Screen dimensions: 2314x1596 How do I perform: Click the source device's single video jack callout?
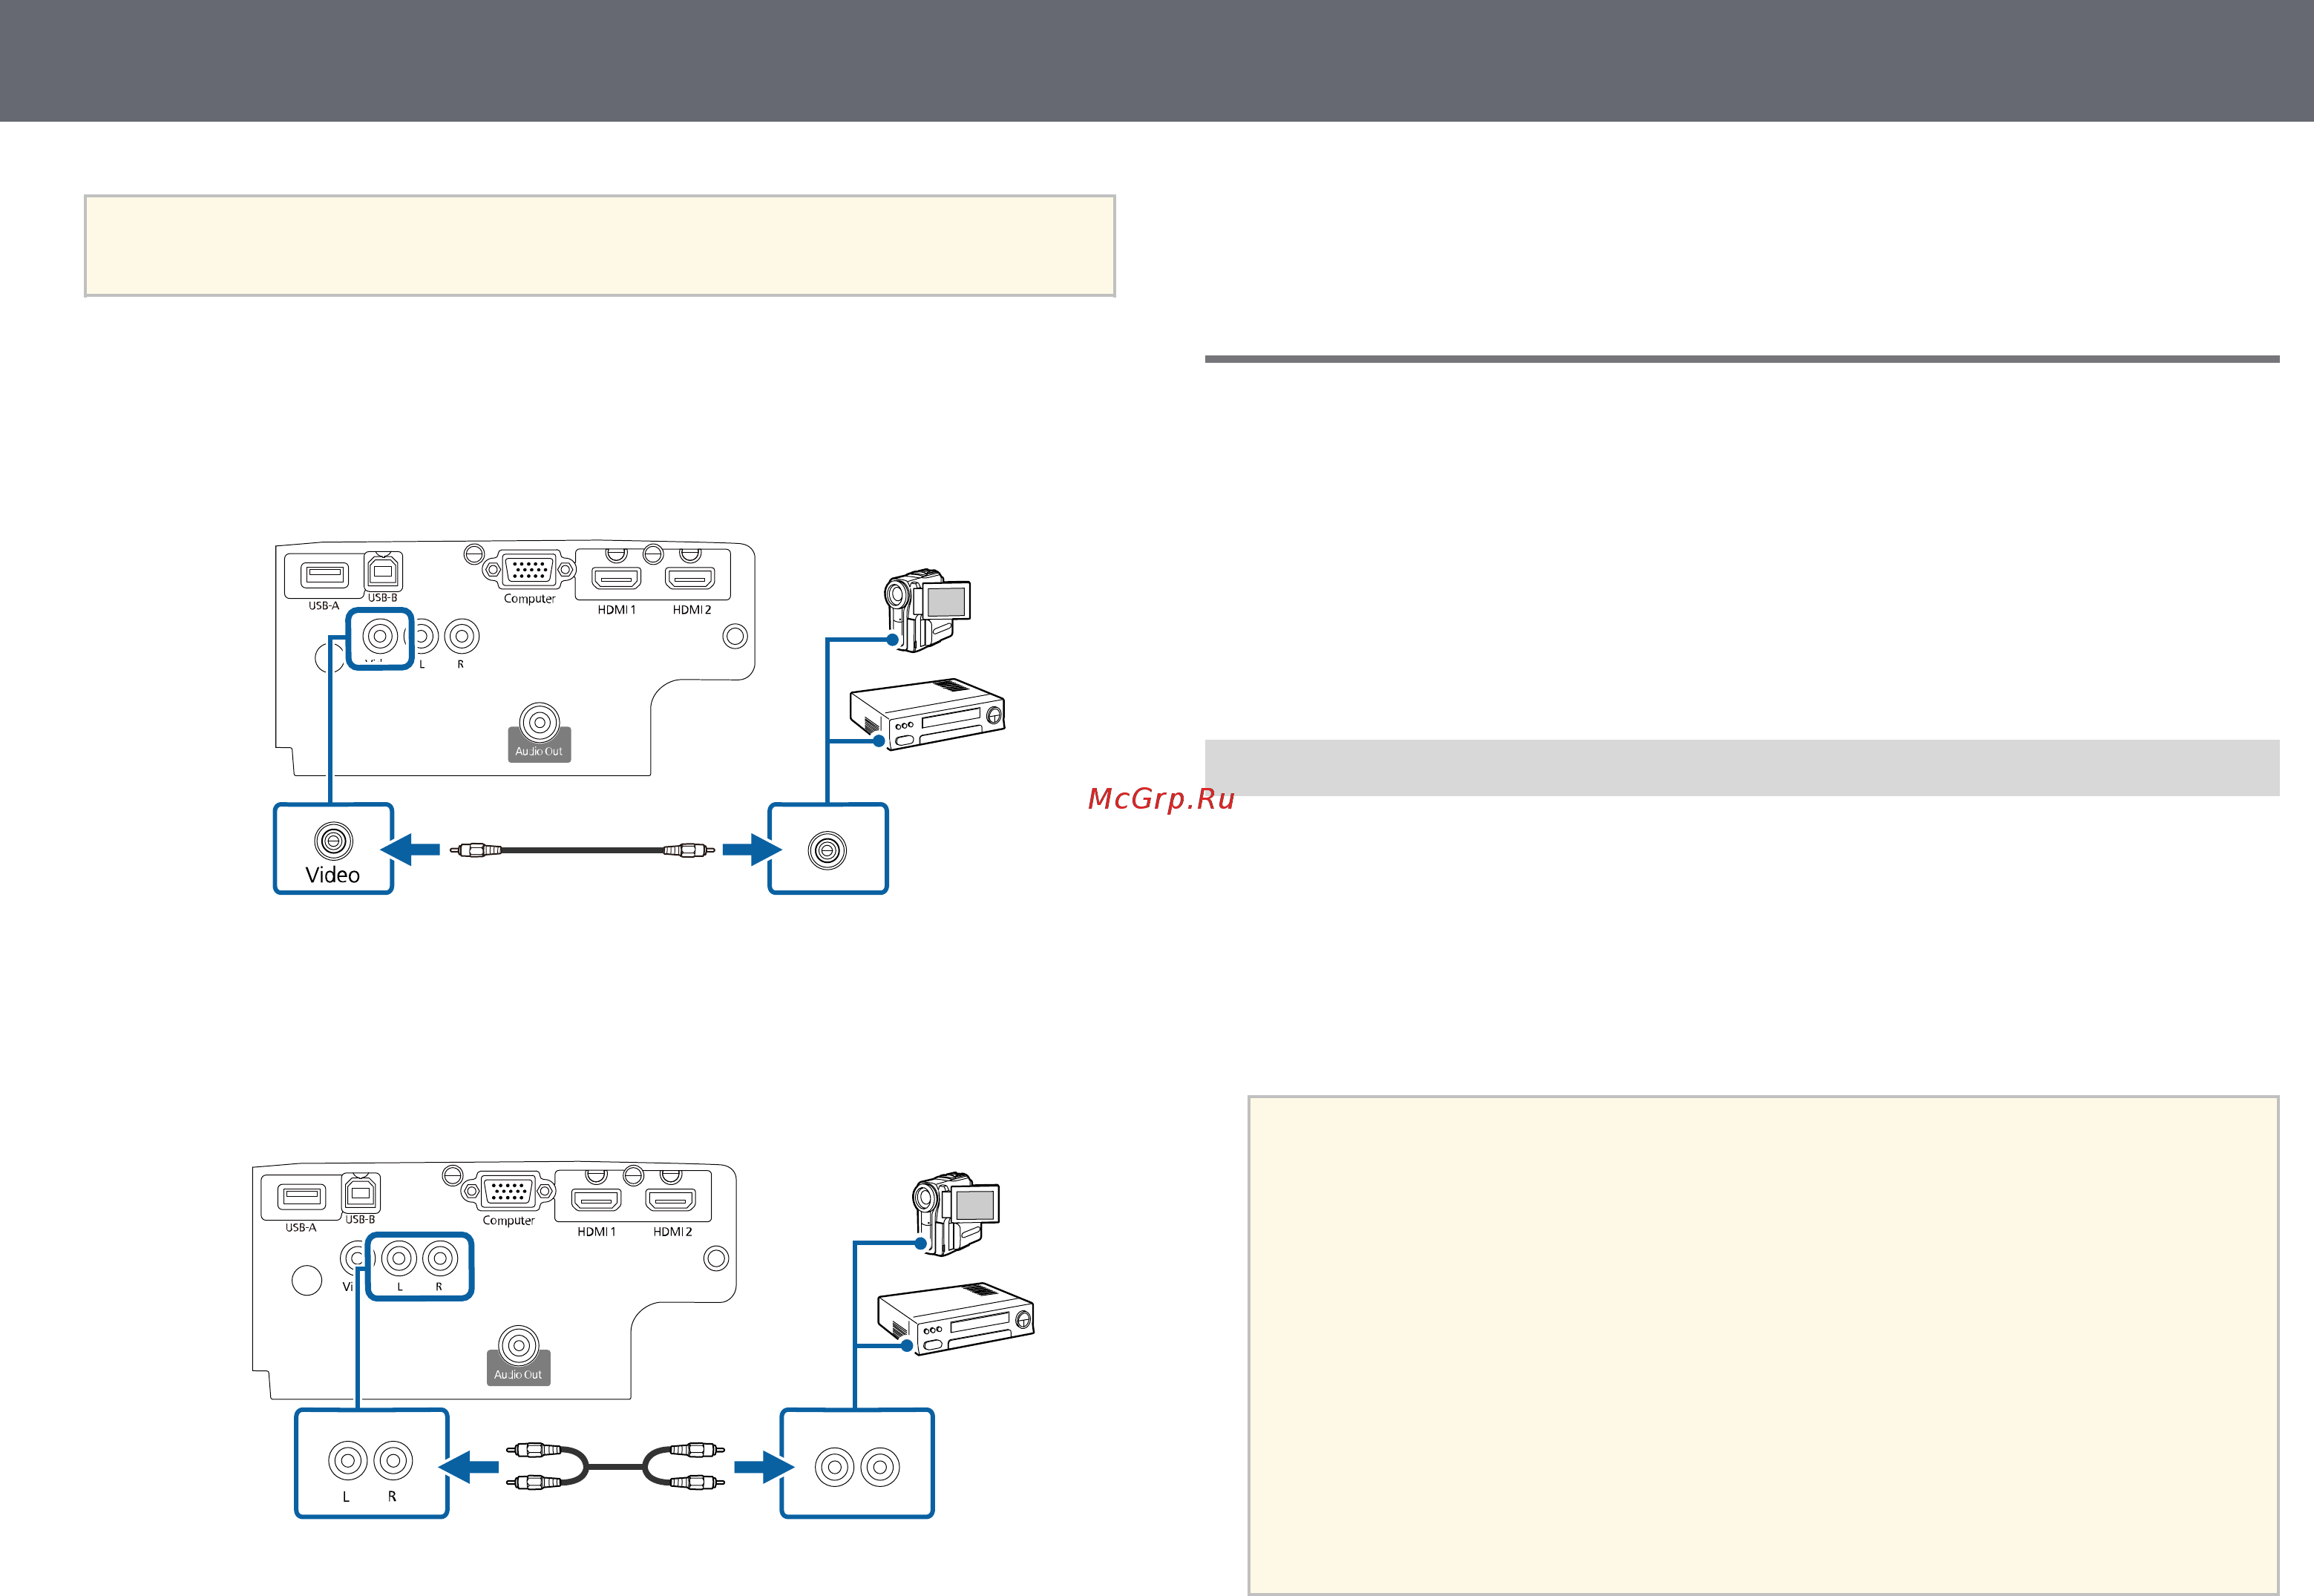(x=827, y=848)
